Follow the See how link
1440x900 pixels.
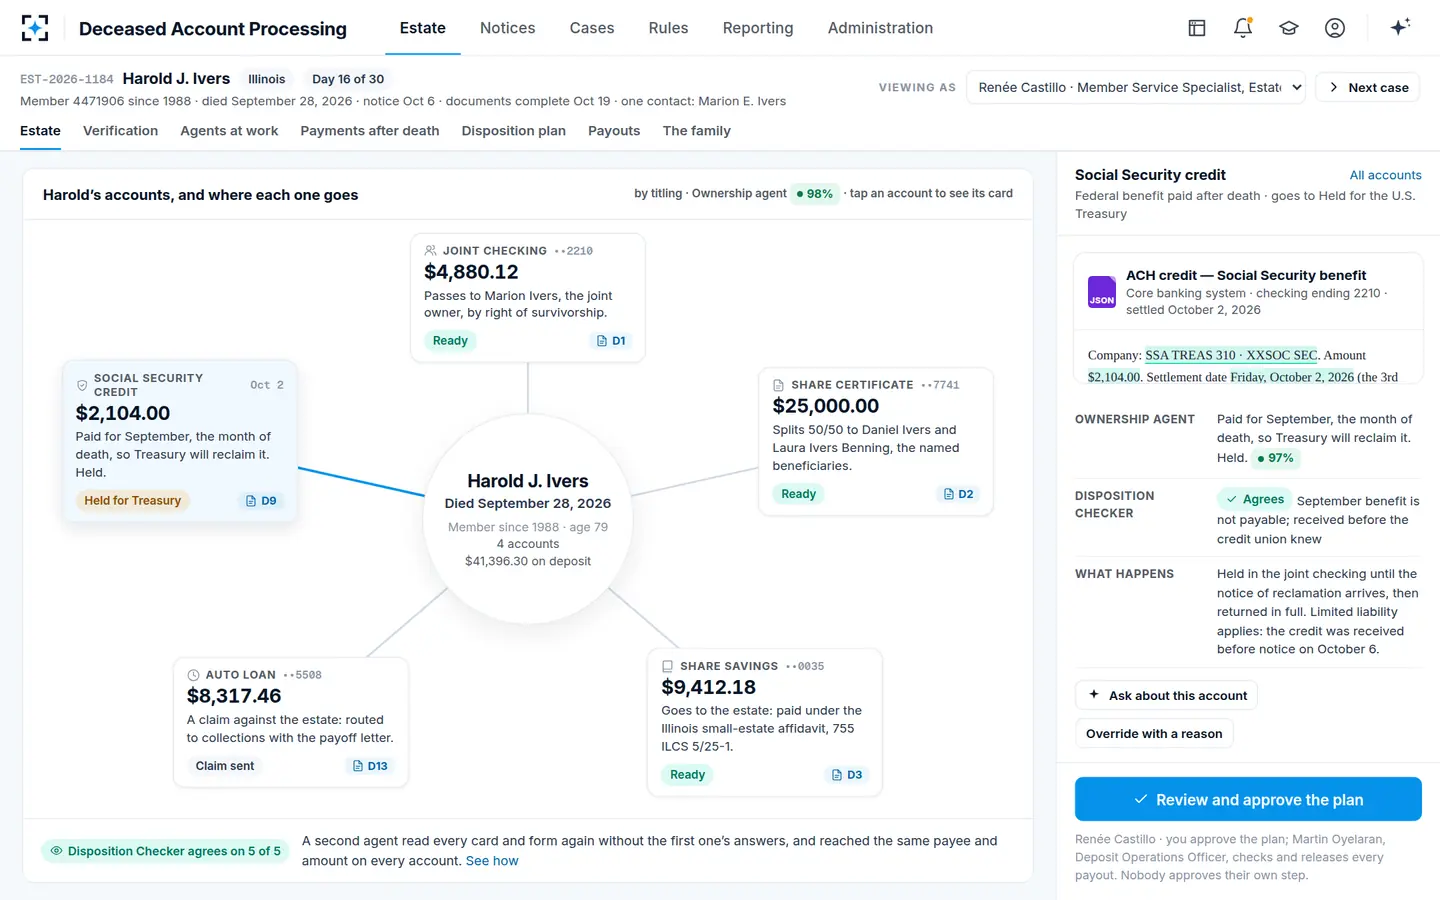click(492, 861)
